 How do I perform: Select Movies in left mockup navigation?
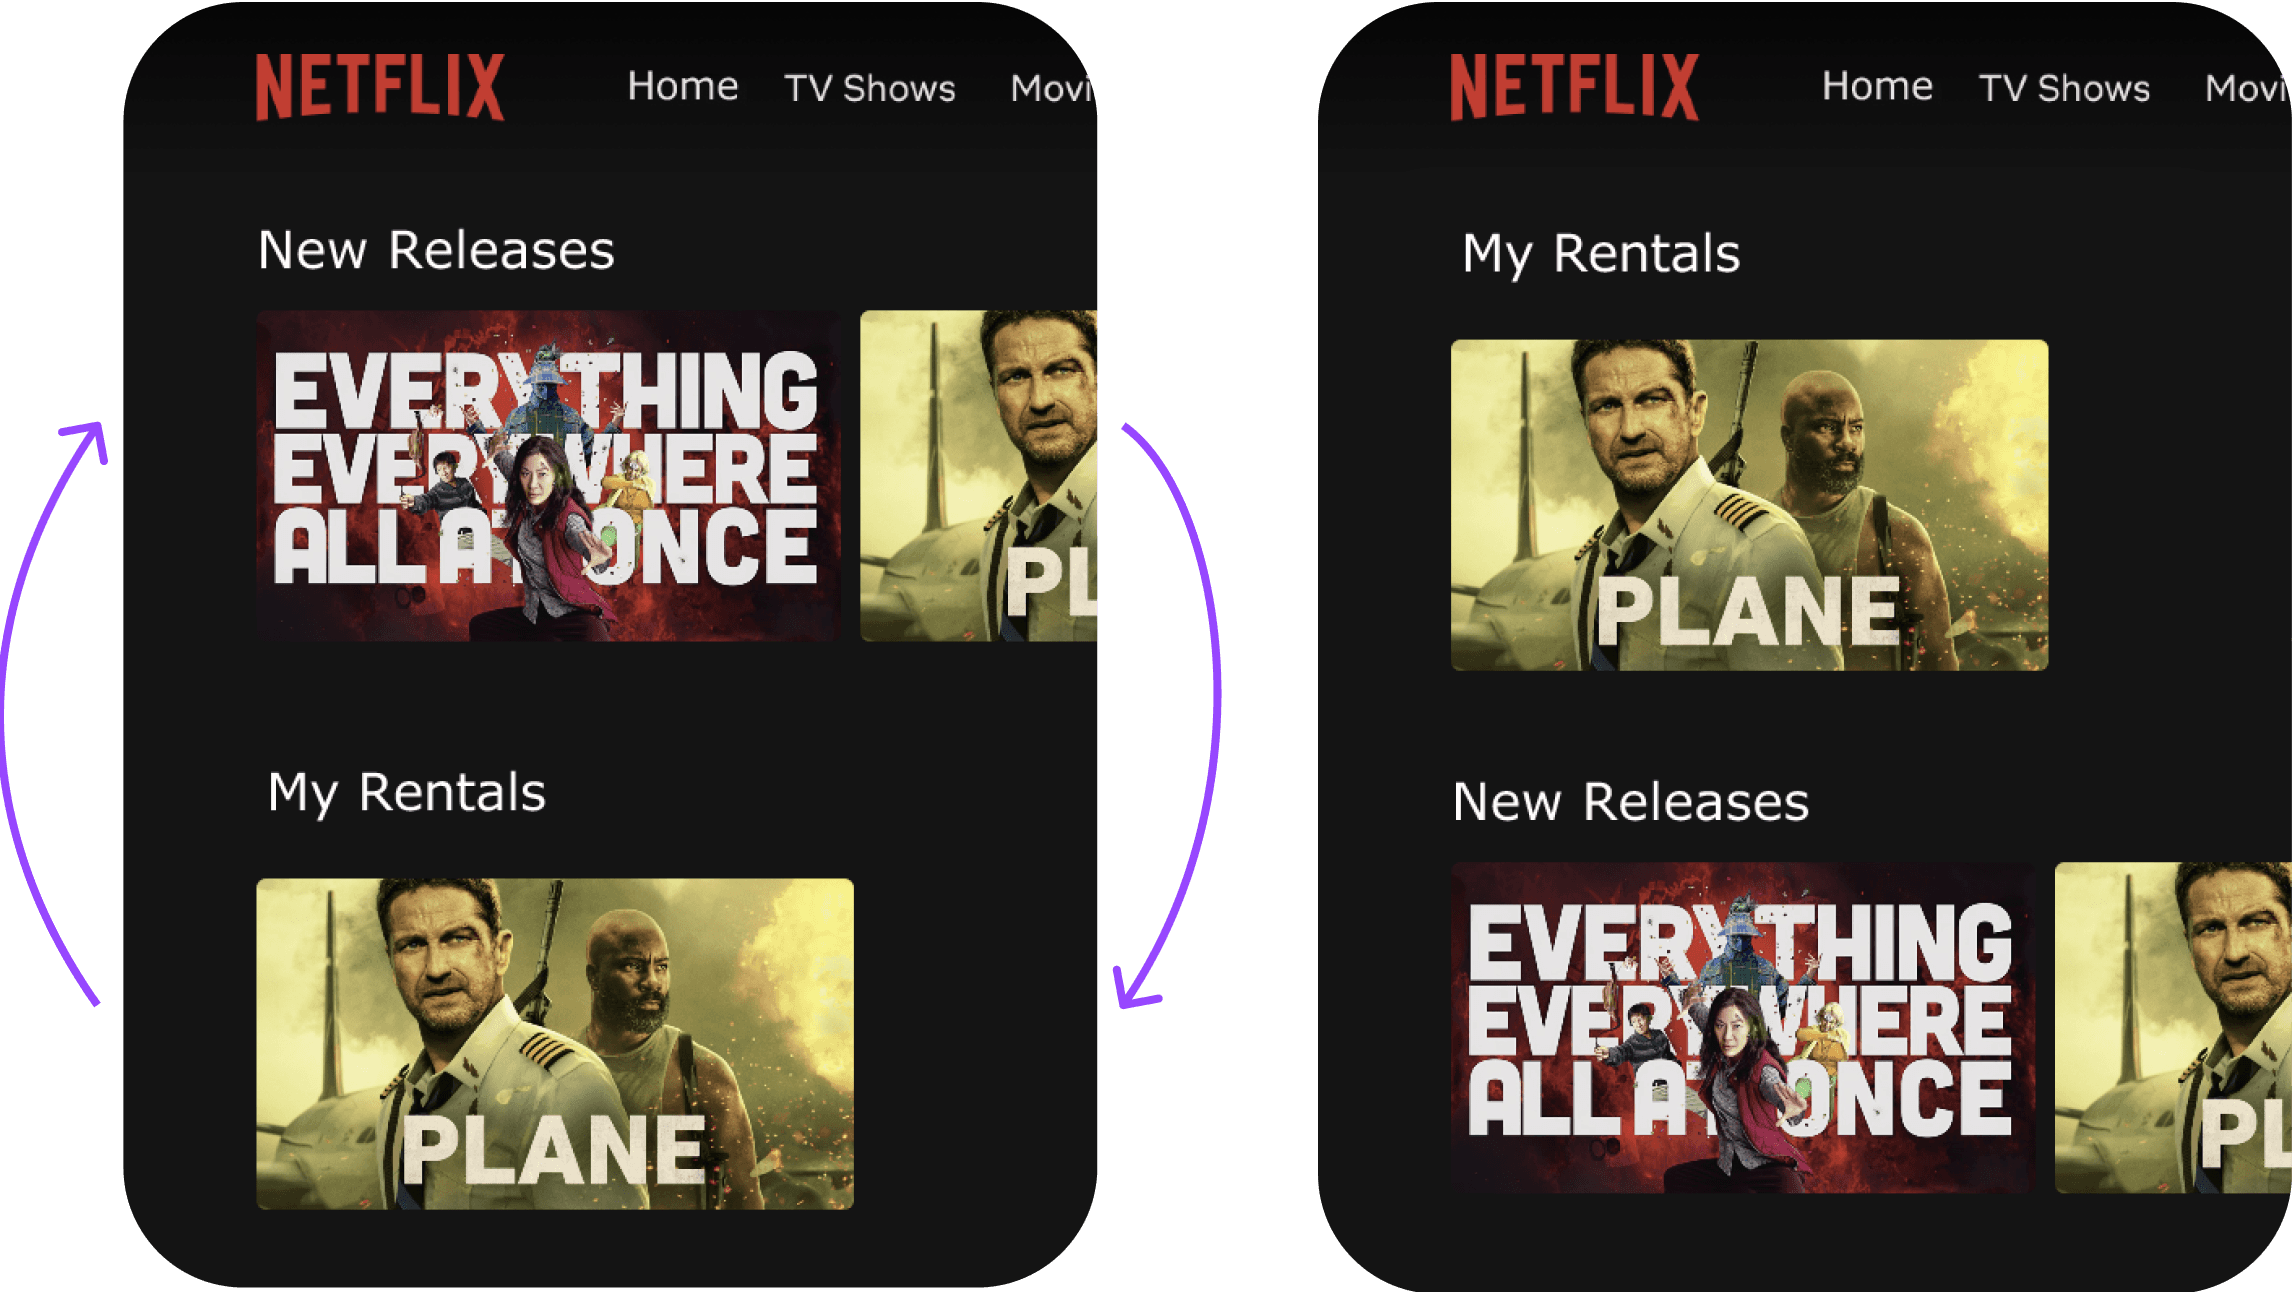[1052, 89]
